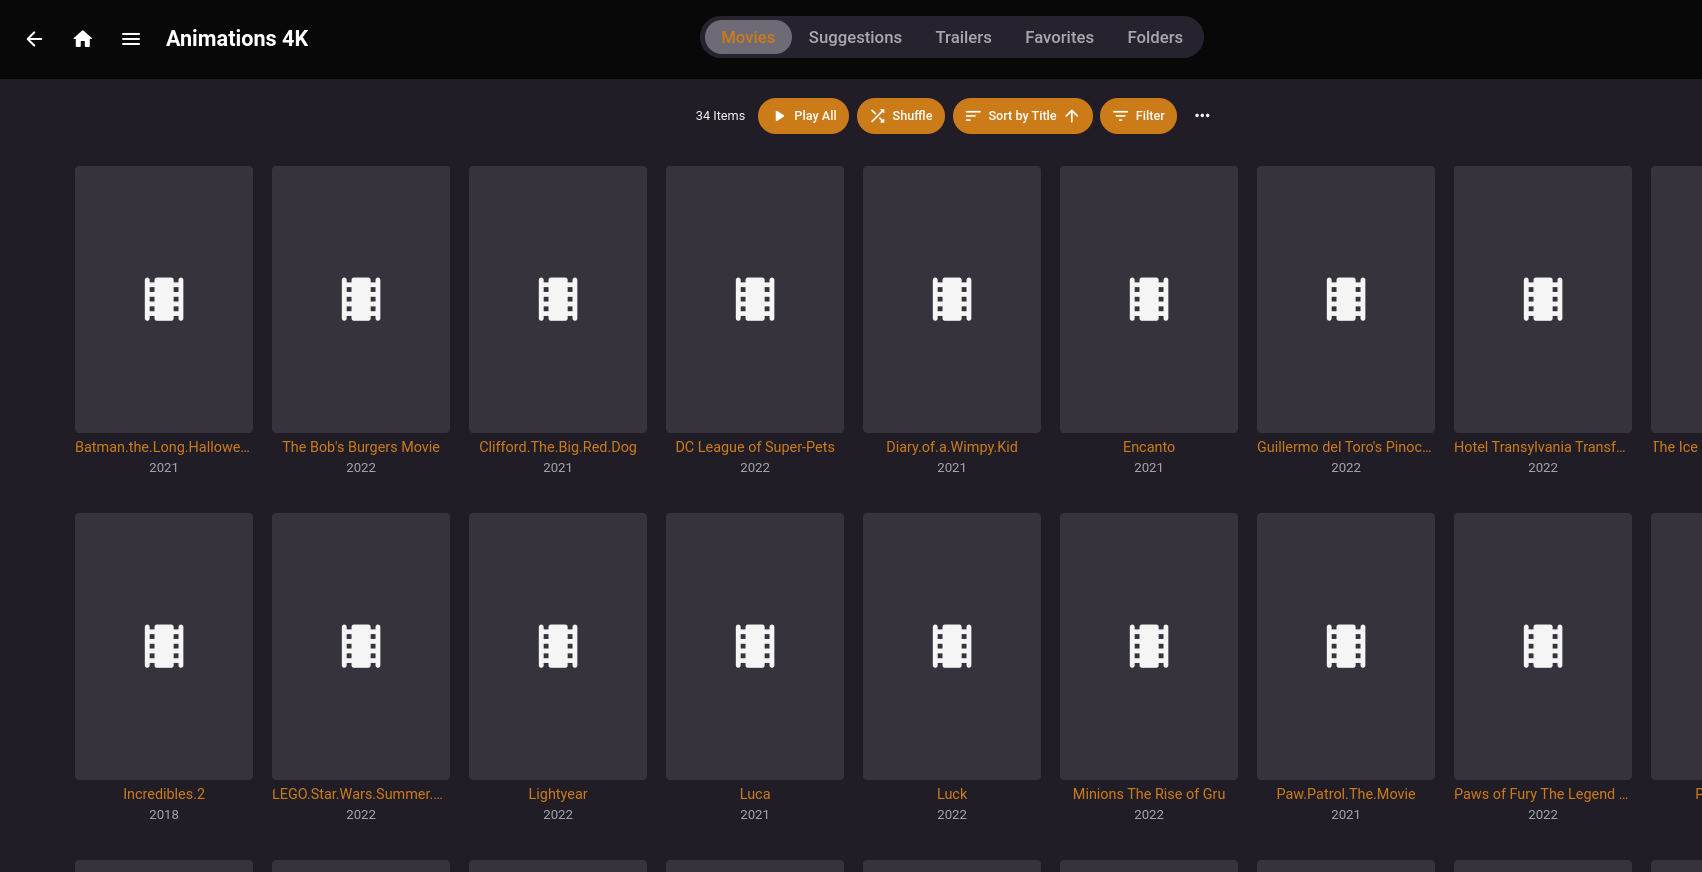Open the Favorites tab
This screenshot has height=872, width=1702.
1059,37
